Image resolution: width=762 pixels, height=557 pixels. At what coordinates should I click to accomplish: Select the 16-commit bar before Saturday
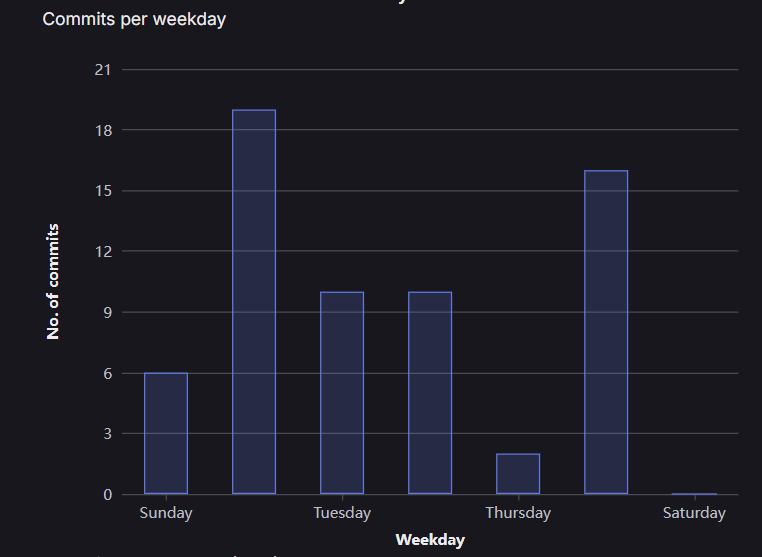coord(606,332)
